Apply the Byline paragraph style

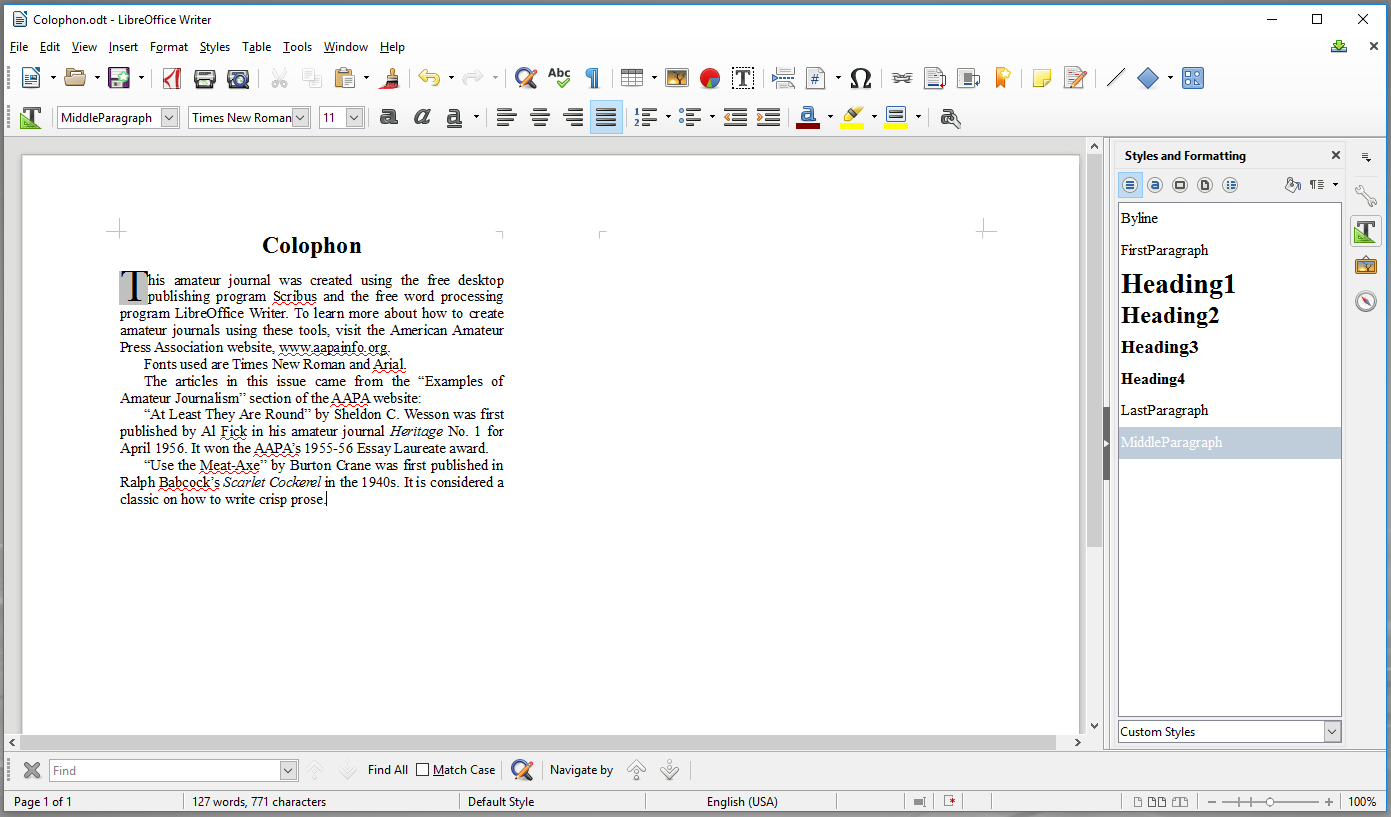pos(1229,218)
